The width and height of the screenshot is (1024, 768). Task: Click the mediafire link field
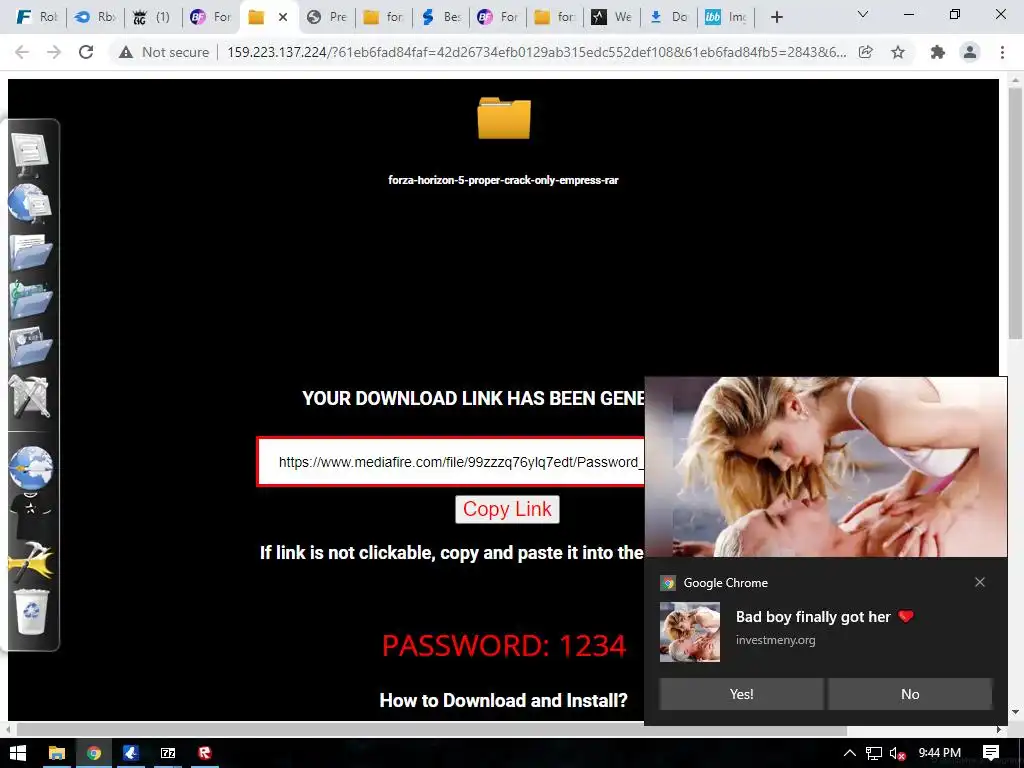[451, 462]
